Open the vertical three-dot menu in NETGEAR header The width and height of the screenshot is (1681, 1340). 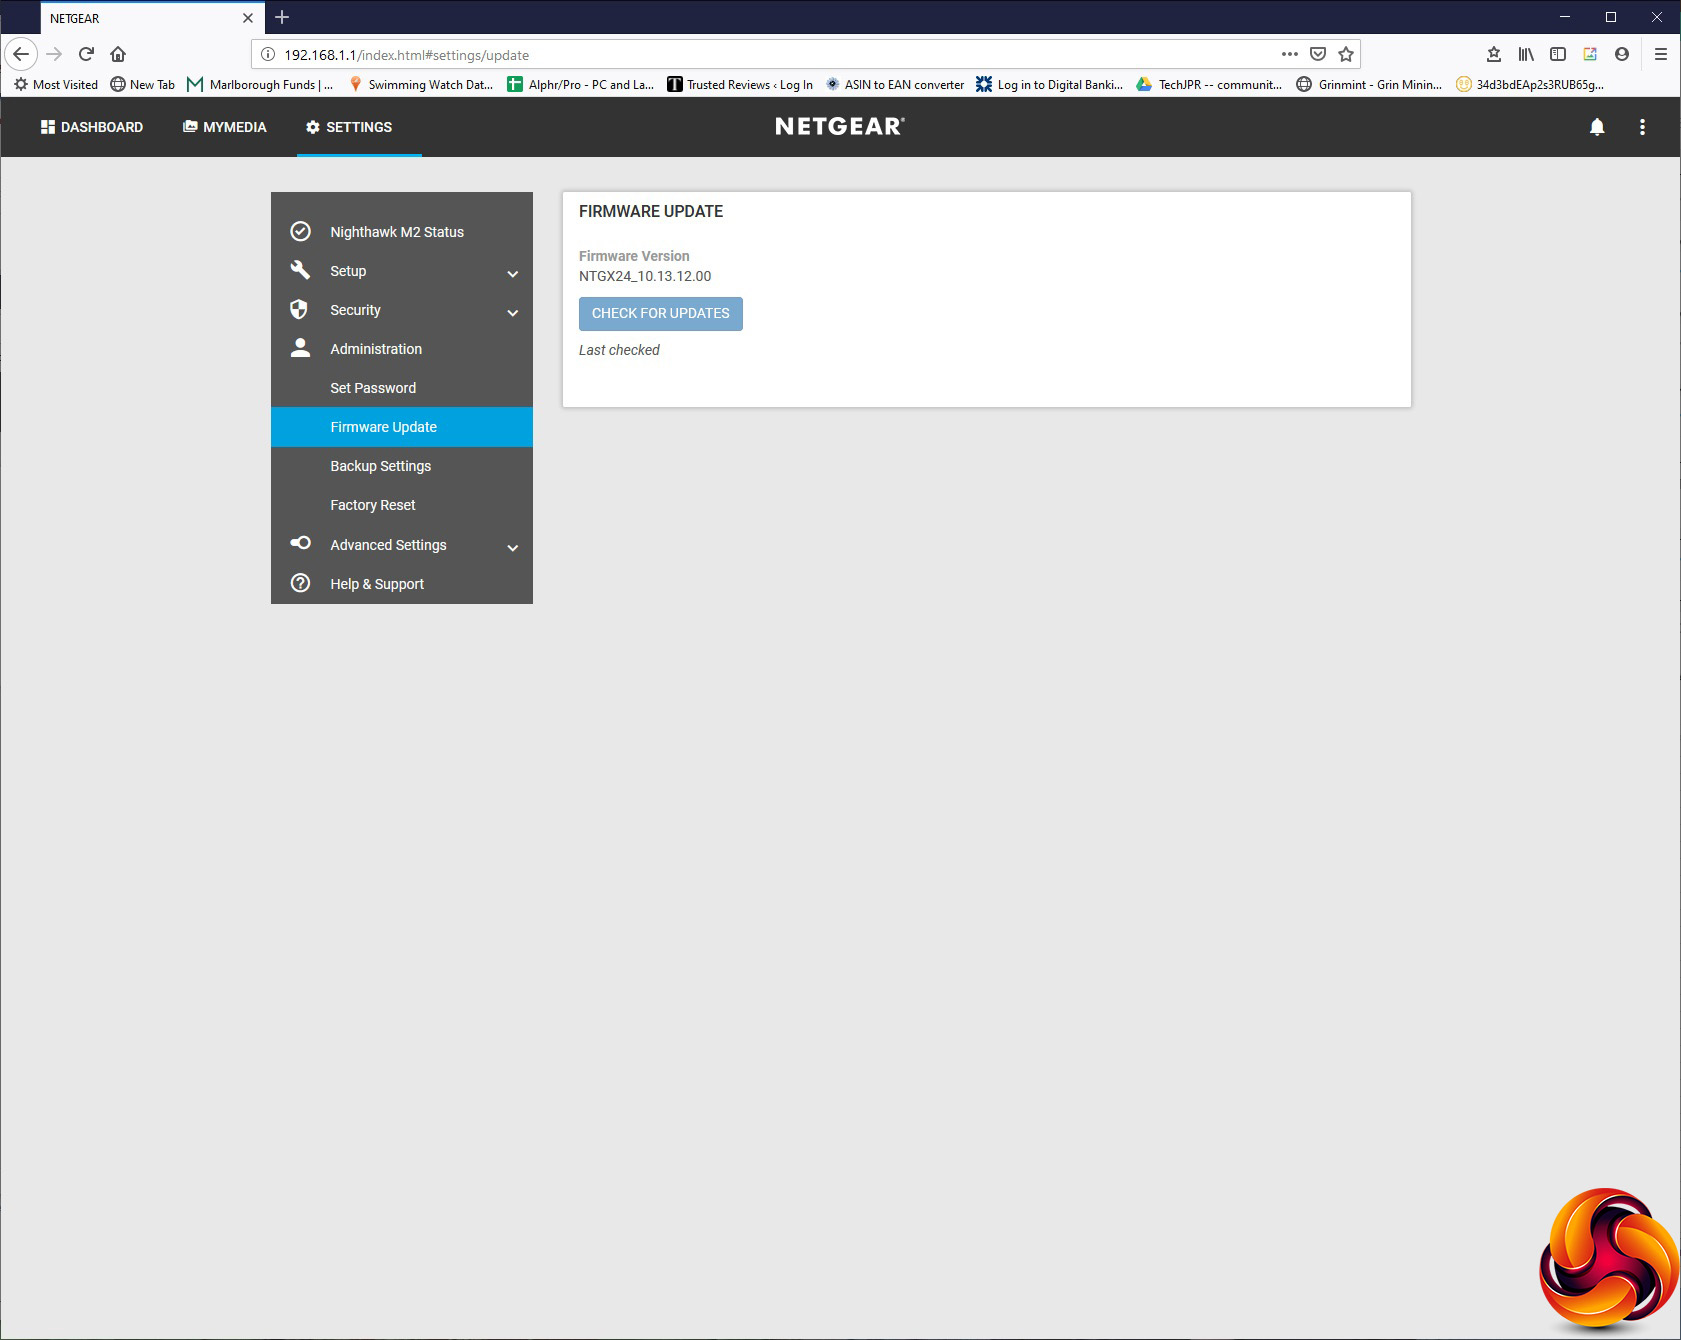(x=1642, y=127)
